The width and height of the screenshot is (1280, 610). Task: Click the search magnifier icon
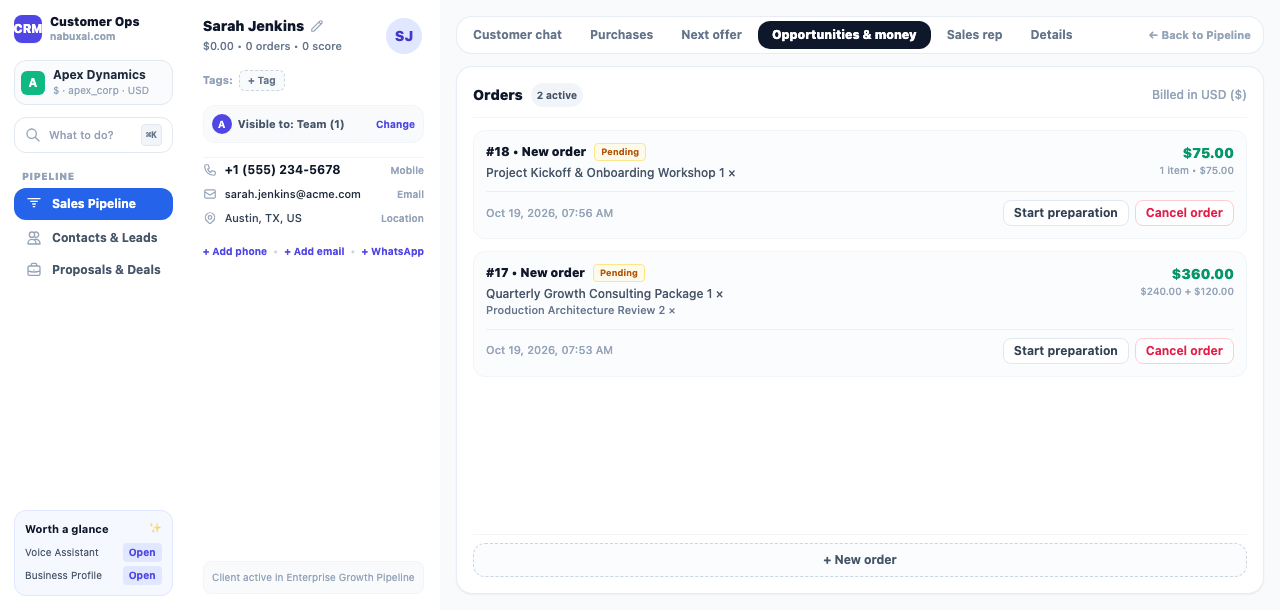click(33, 135)
